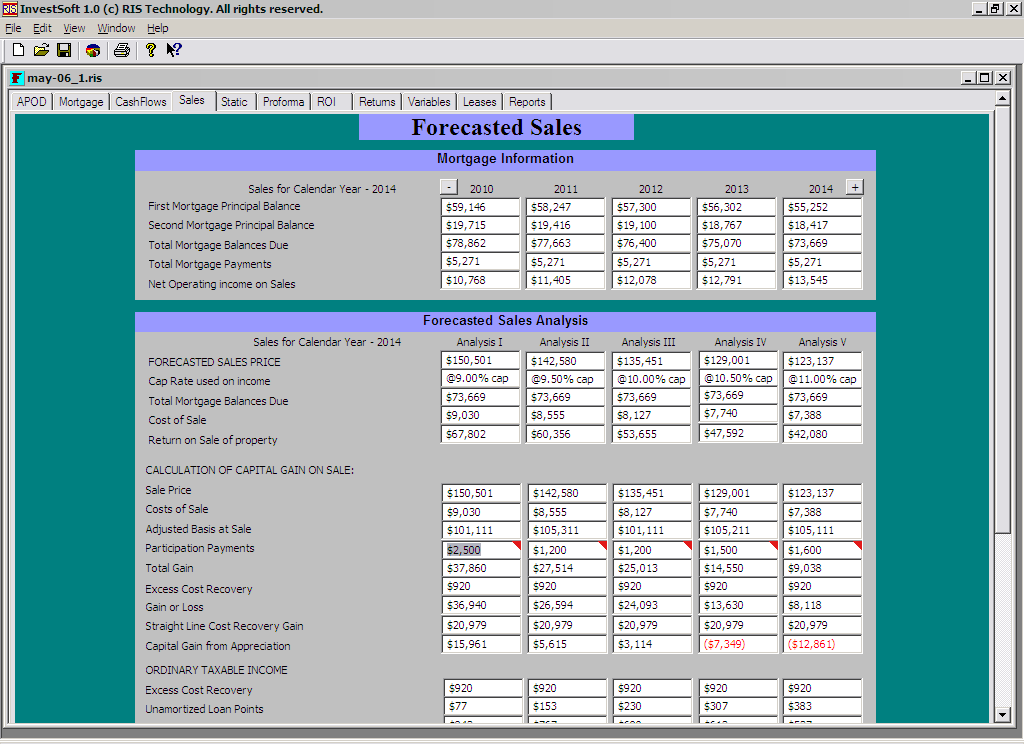Click Total Gain value $37,860

[481, 568]
